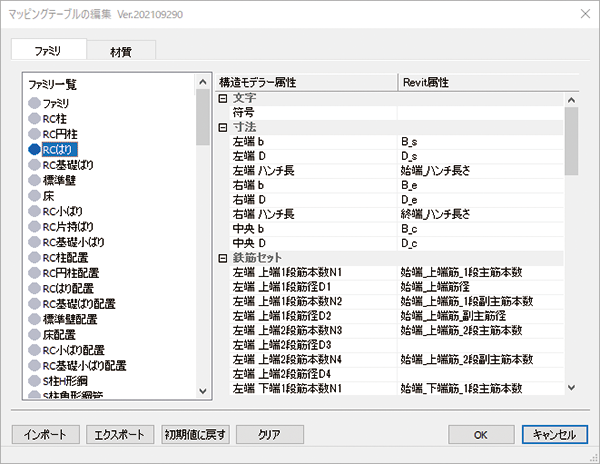Collapse the 文字 property group

click(x=223, y=98)
